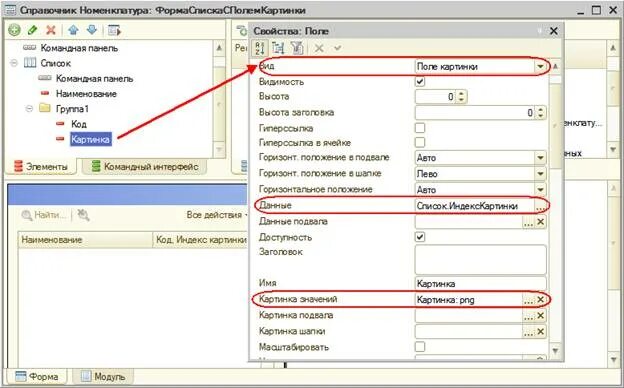Edit element using the pencil icon
624x388 pixels.
point(32,30)
